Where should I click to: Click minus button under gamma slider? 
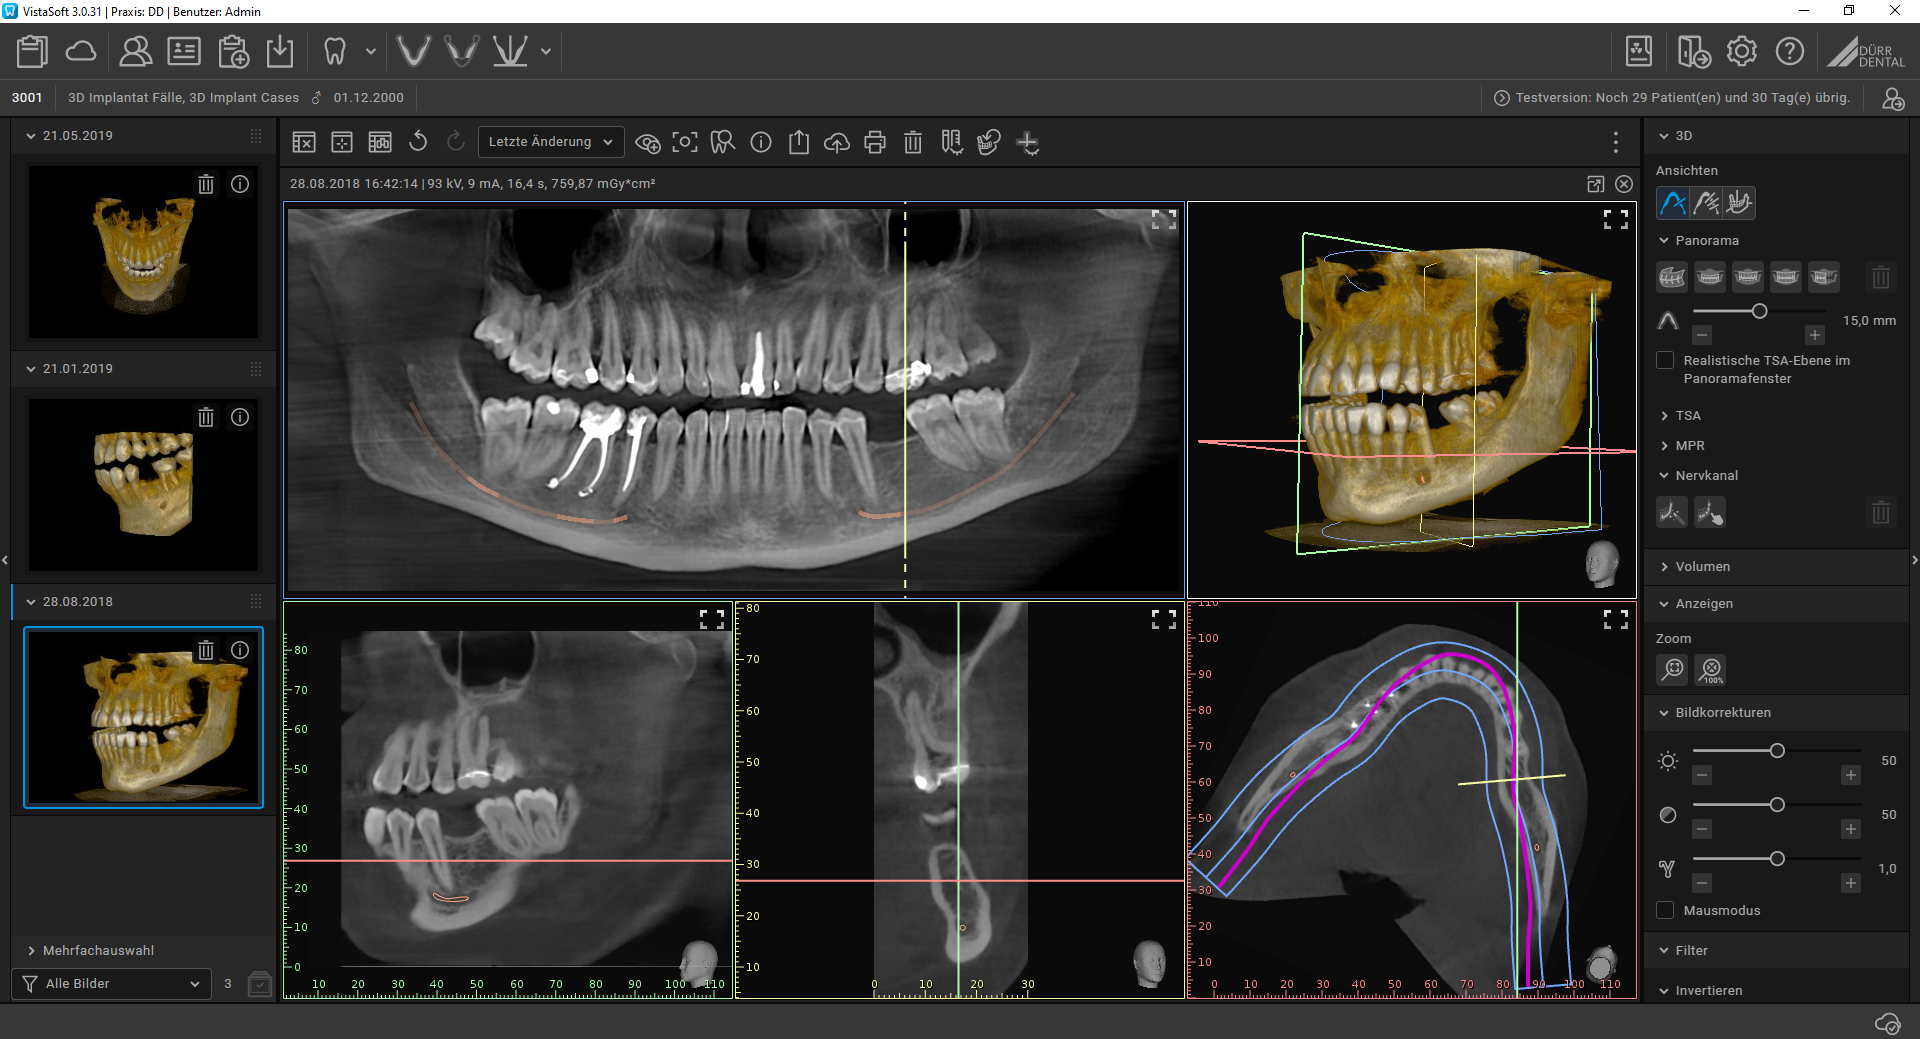pyautogui.click(x=1702, y=883)
